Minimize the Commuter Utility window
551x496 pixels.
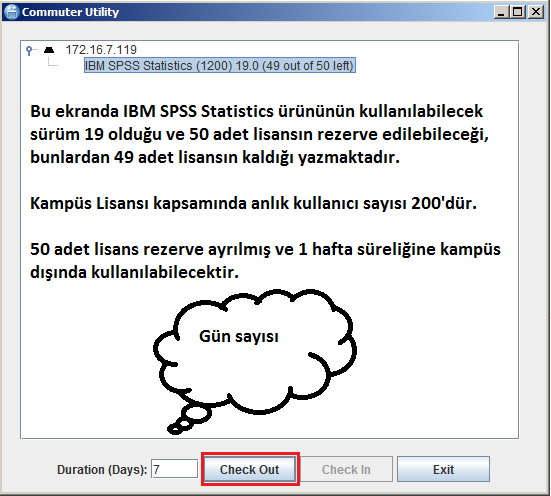pos(501,12)
